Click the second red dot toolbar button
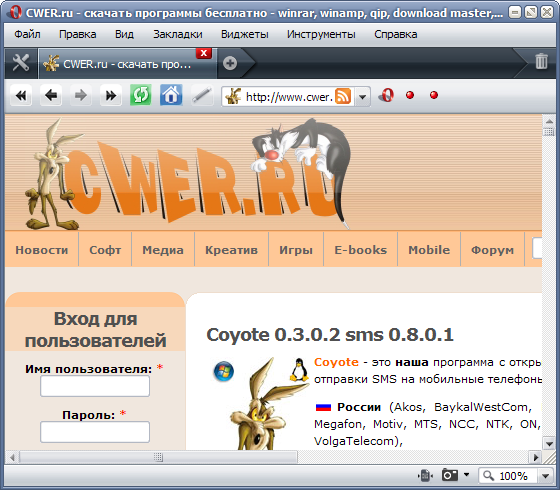 434,95
